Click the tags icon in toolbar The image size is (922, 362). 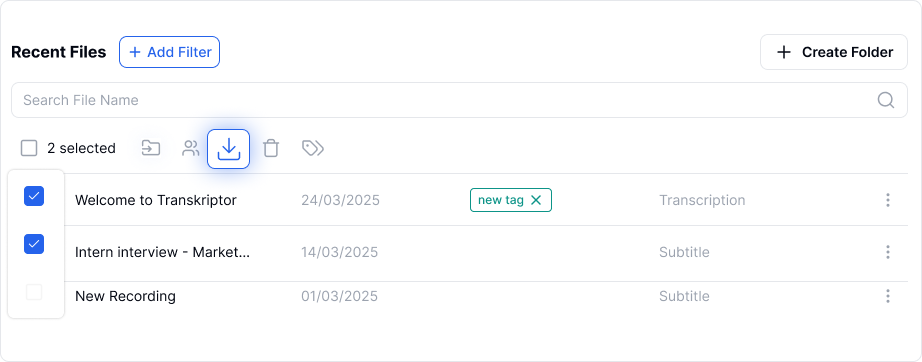click(x=313, y=148)
